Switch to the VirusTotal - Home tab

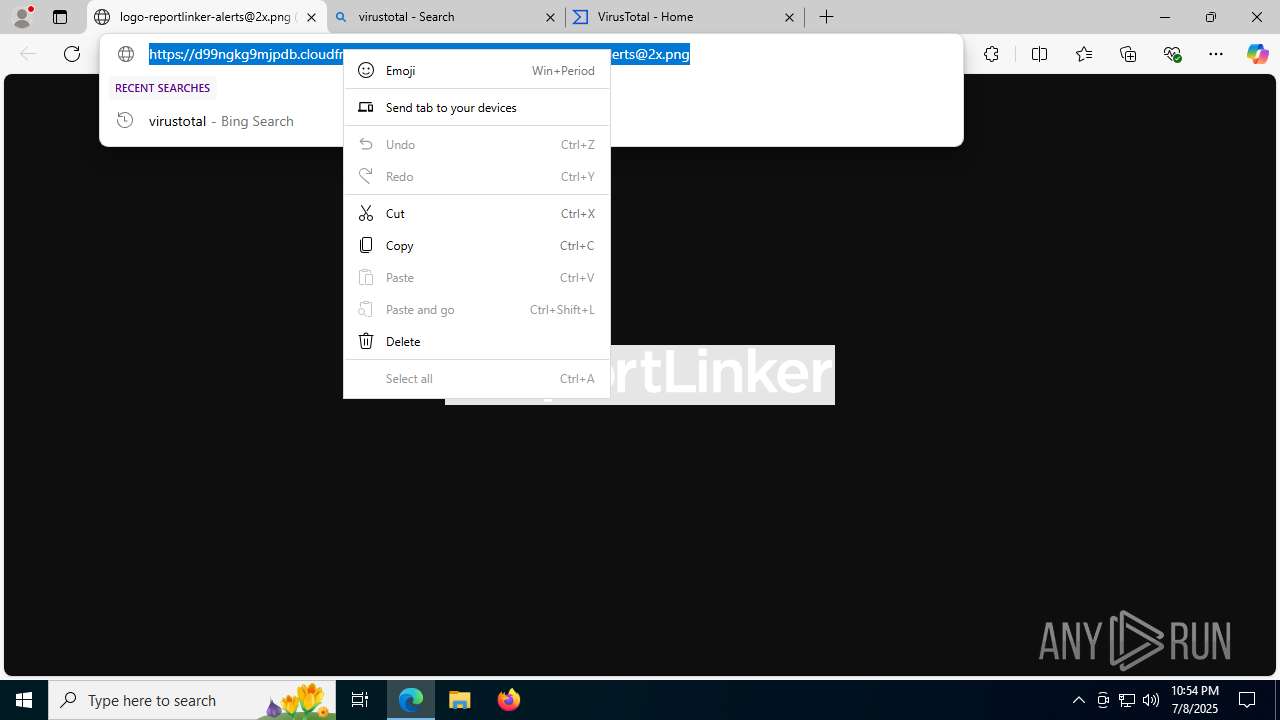[x=685, y=17]
